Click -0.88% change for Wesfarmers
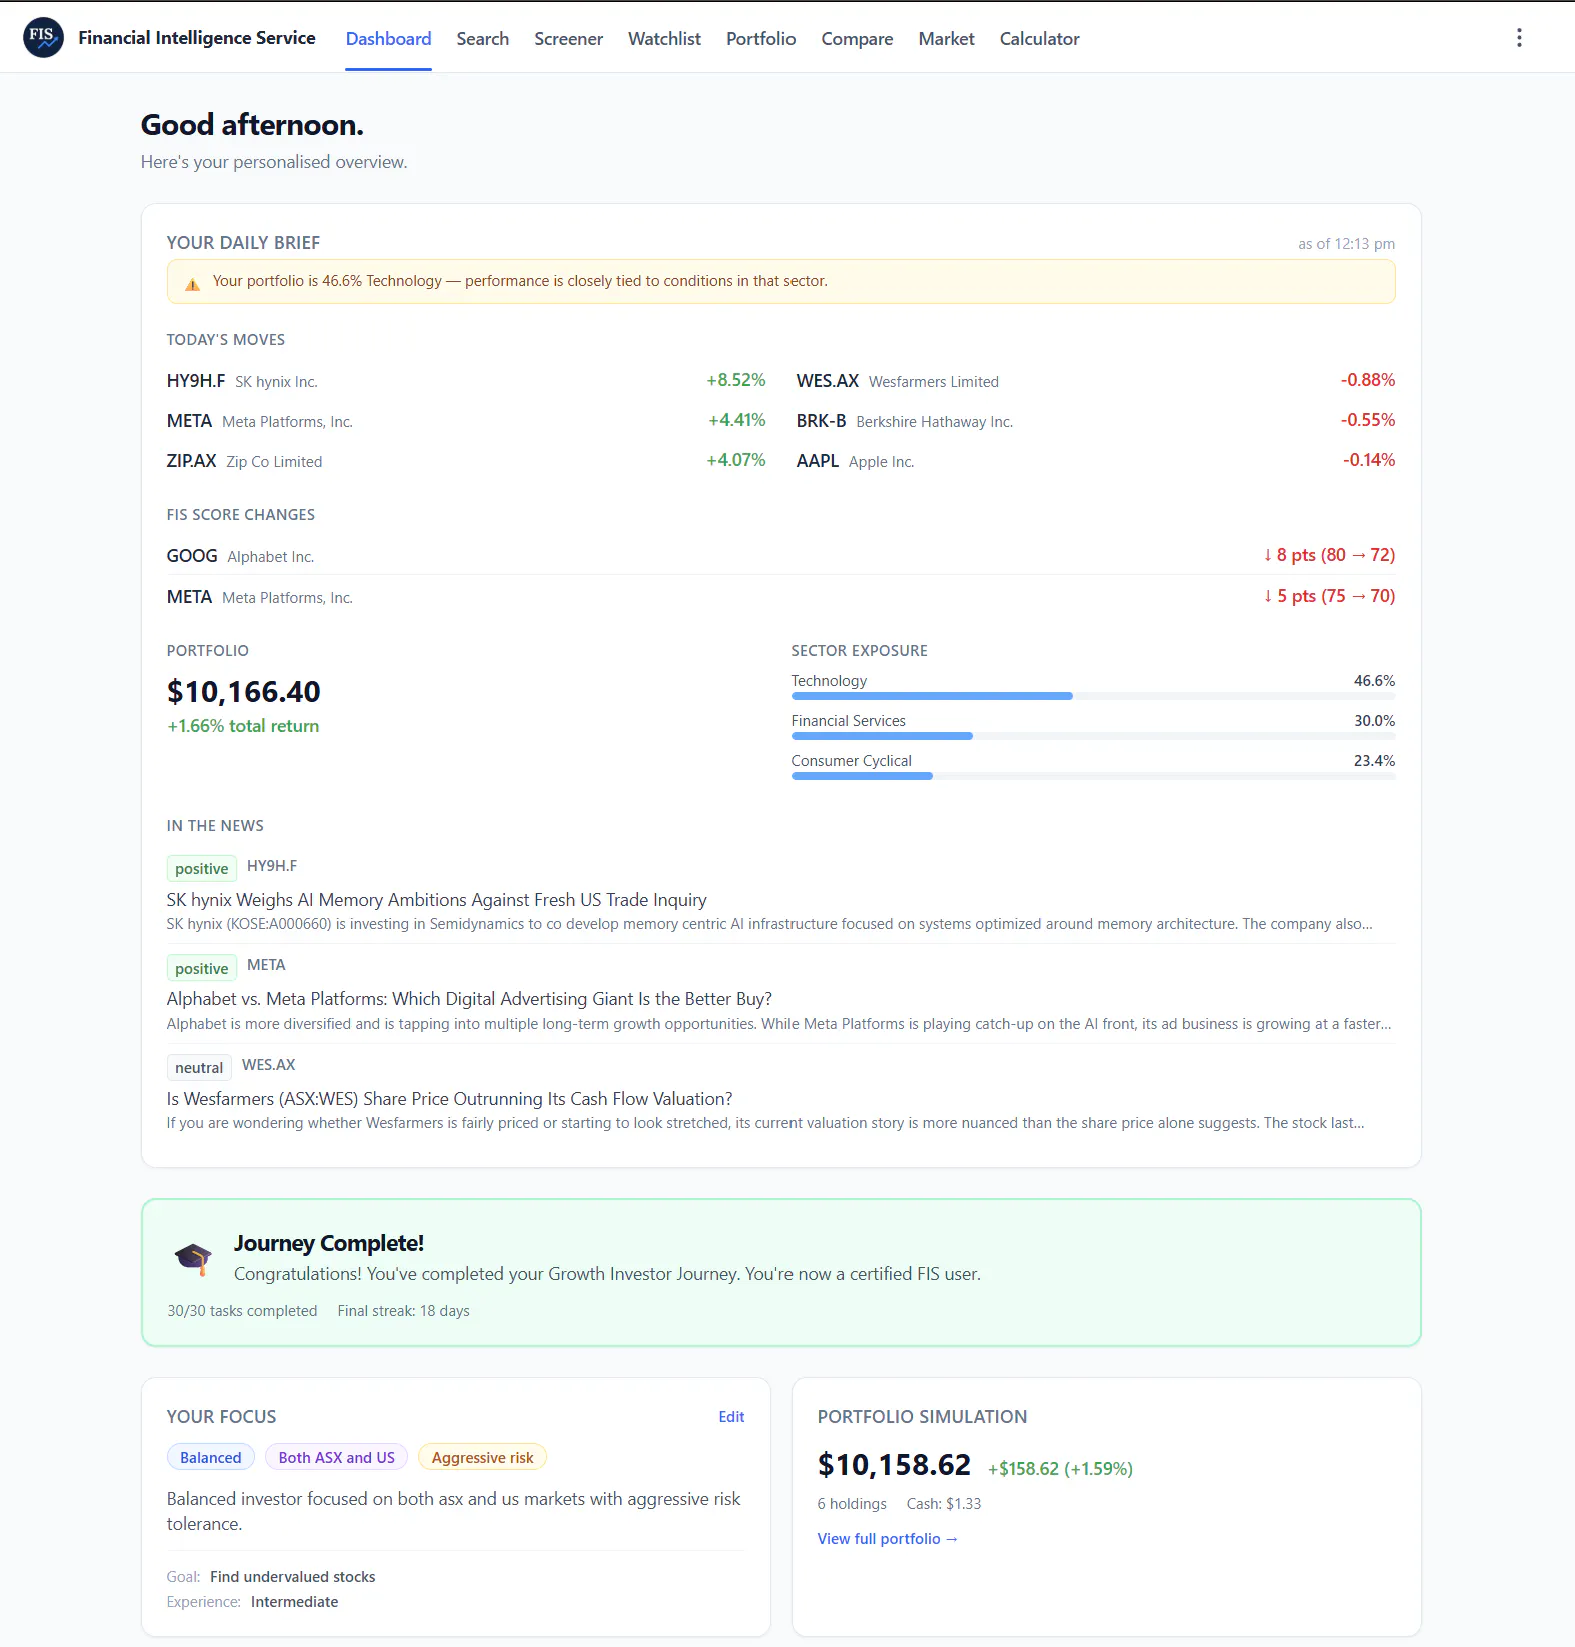Viewport: 1575px width, 1647px height. click(1368, 380)
